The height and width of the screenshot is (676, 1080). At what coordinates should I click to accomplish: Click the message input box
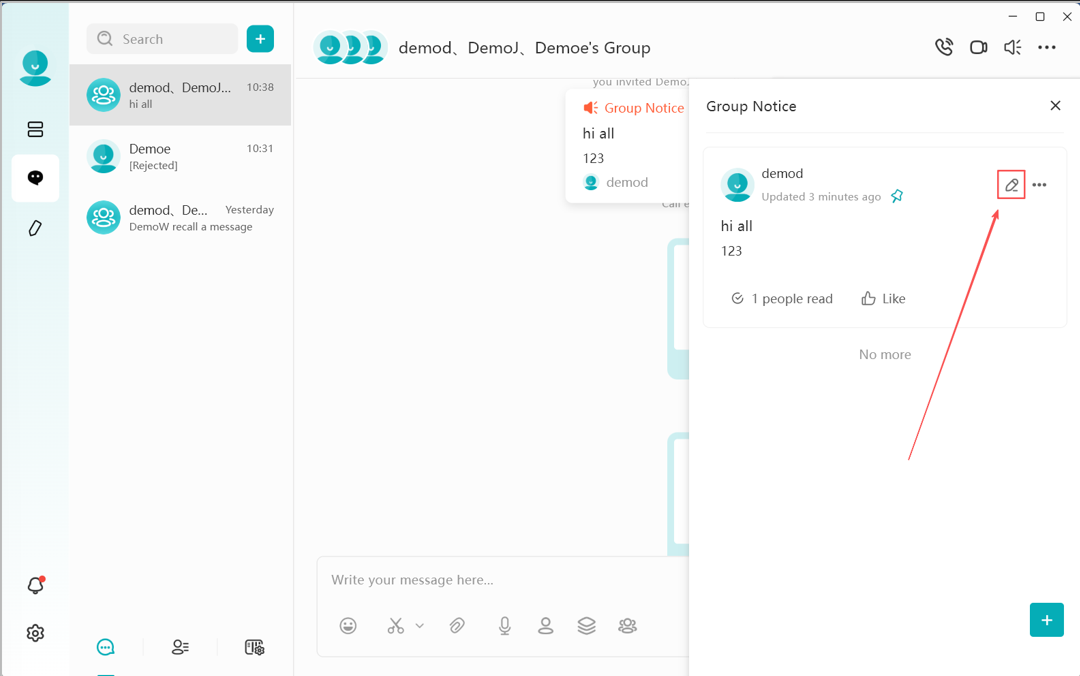coord(503,580)
